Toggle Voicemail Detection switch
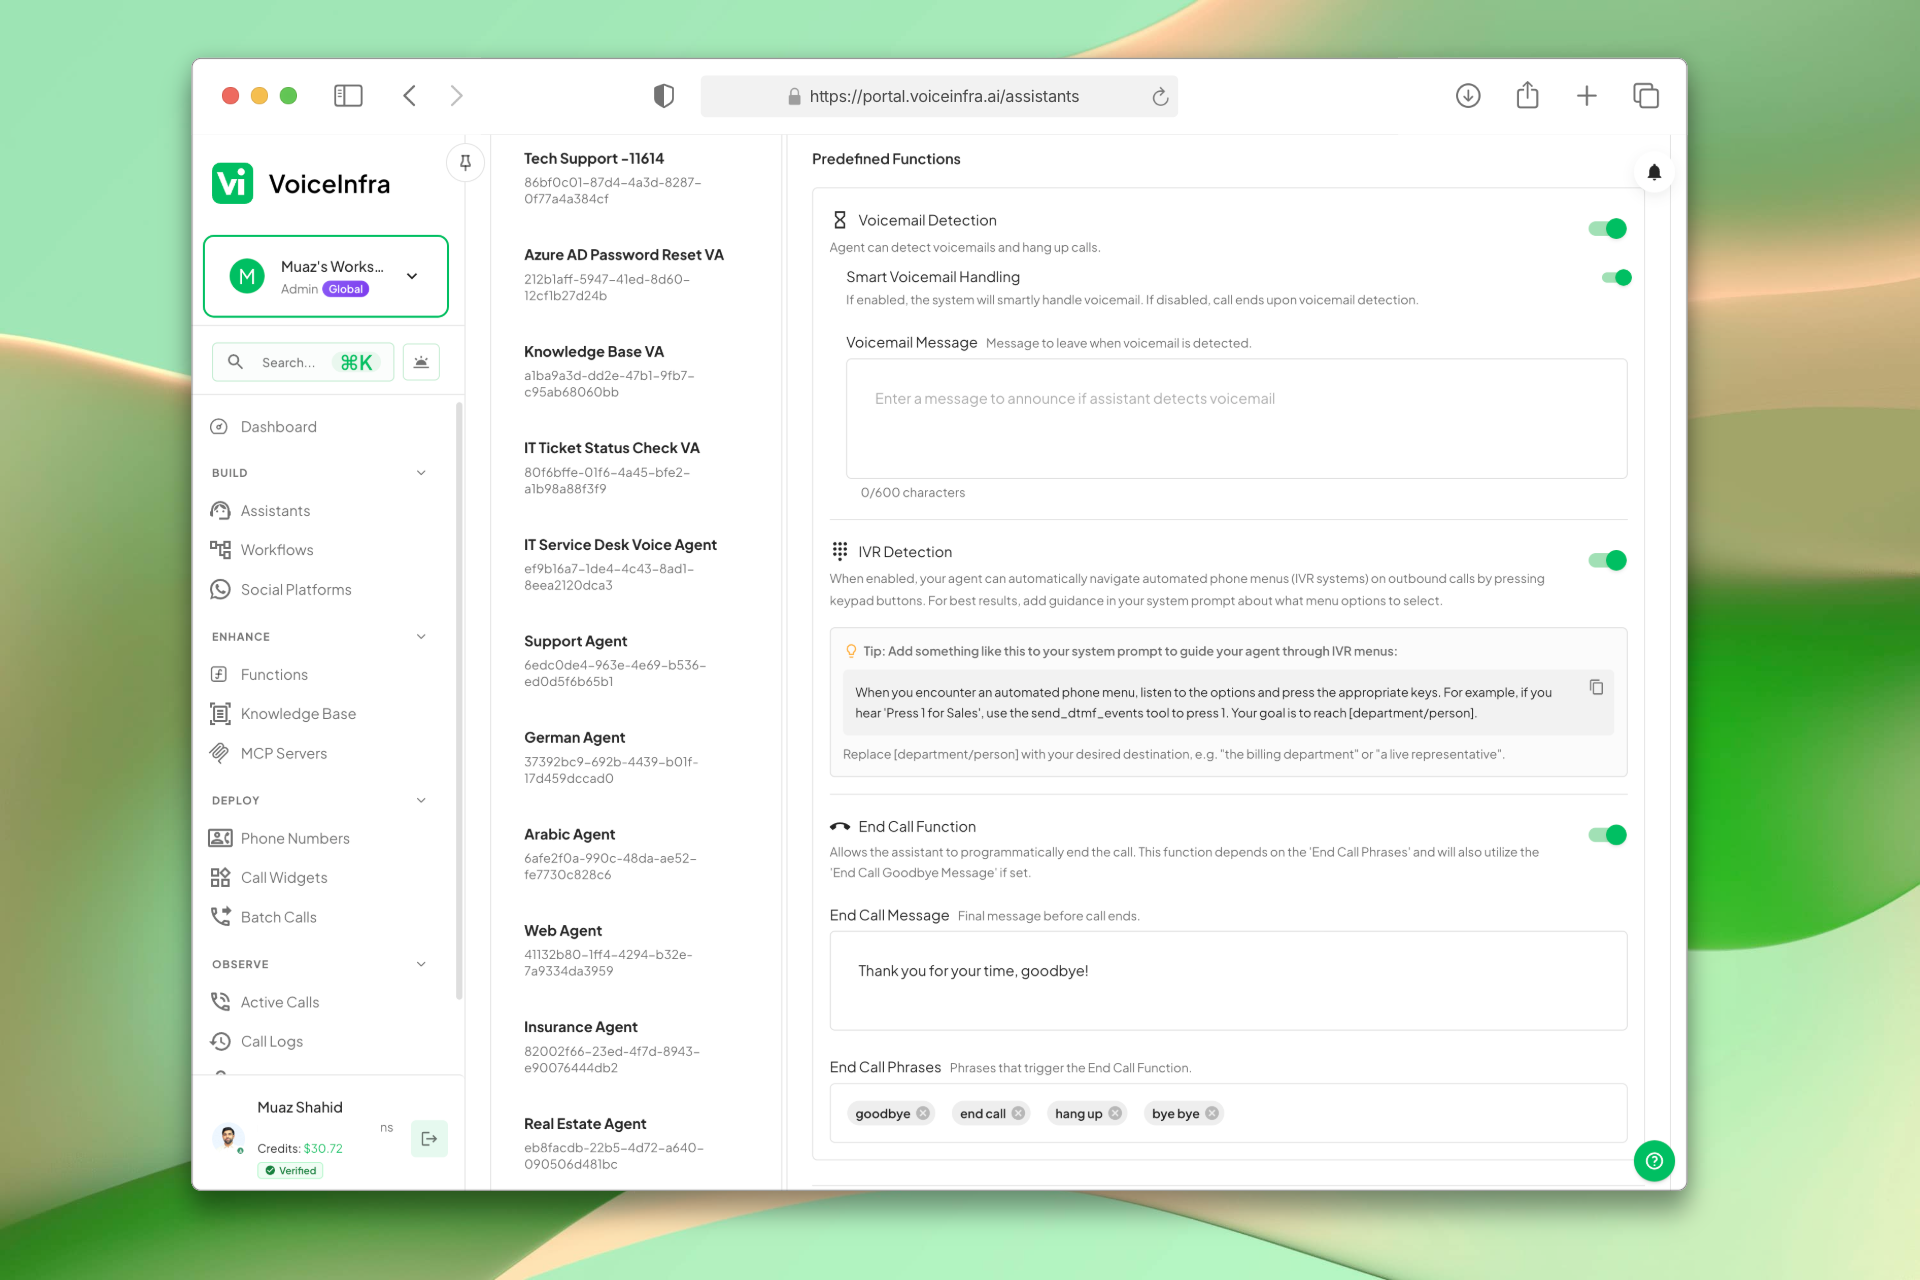The height and width of the screenshot is (1280, 1920). tap(1607, 229)
